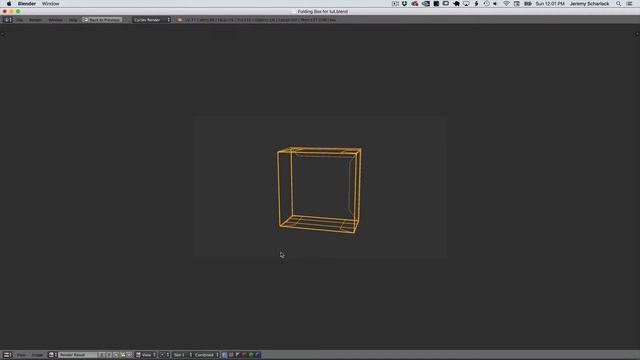The height and width of the screenshot is (360, 640).
Task: Select color-only channel display icon
Action: click(x=231, y=355)
